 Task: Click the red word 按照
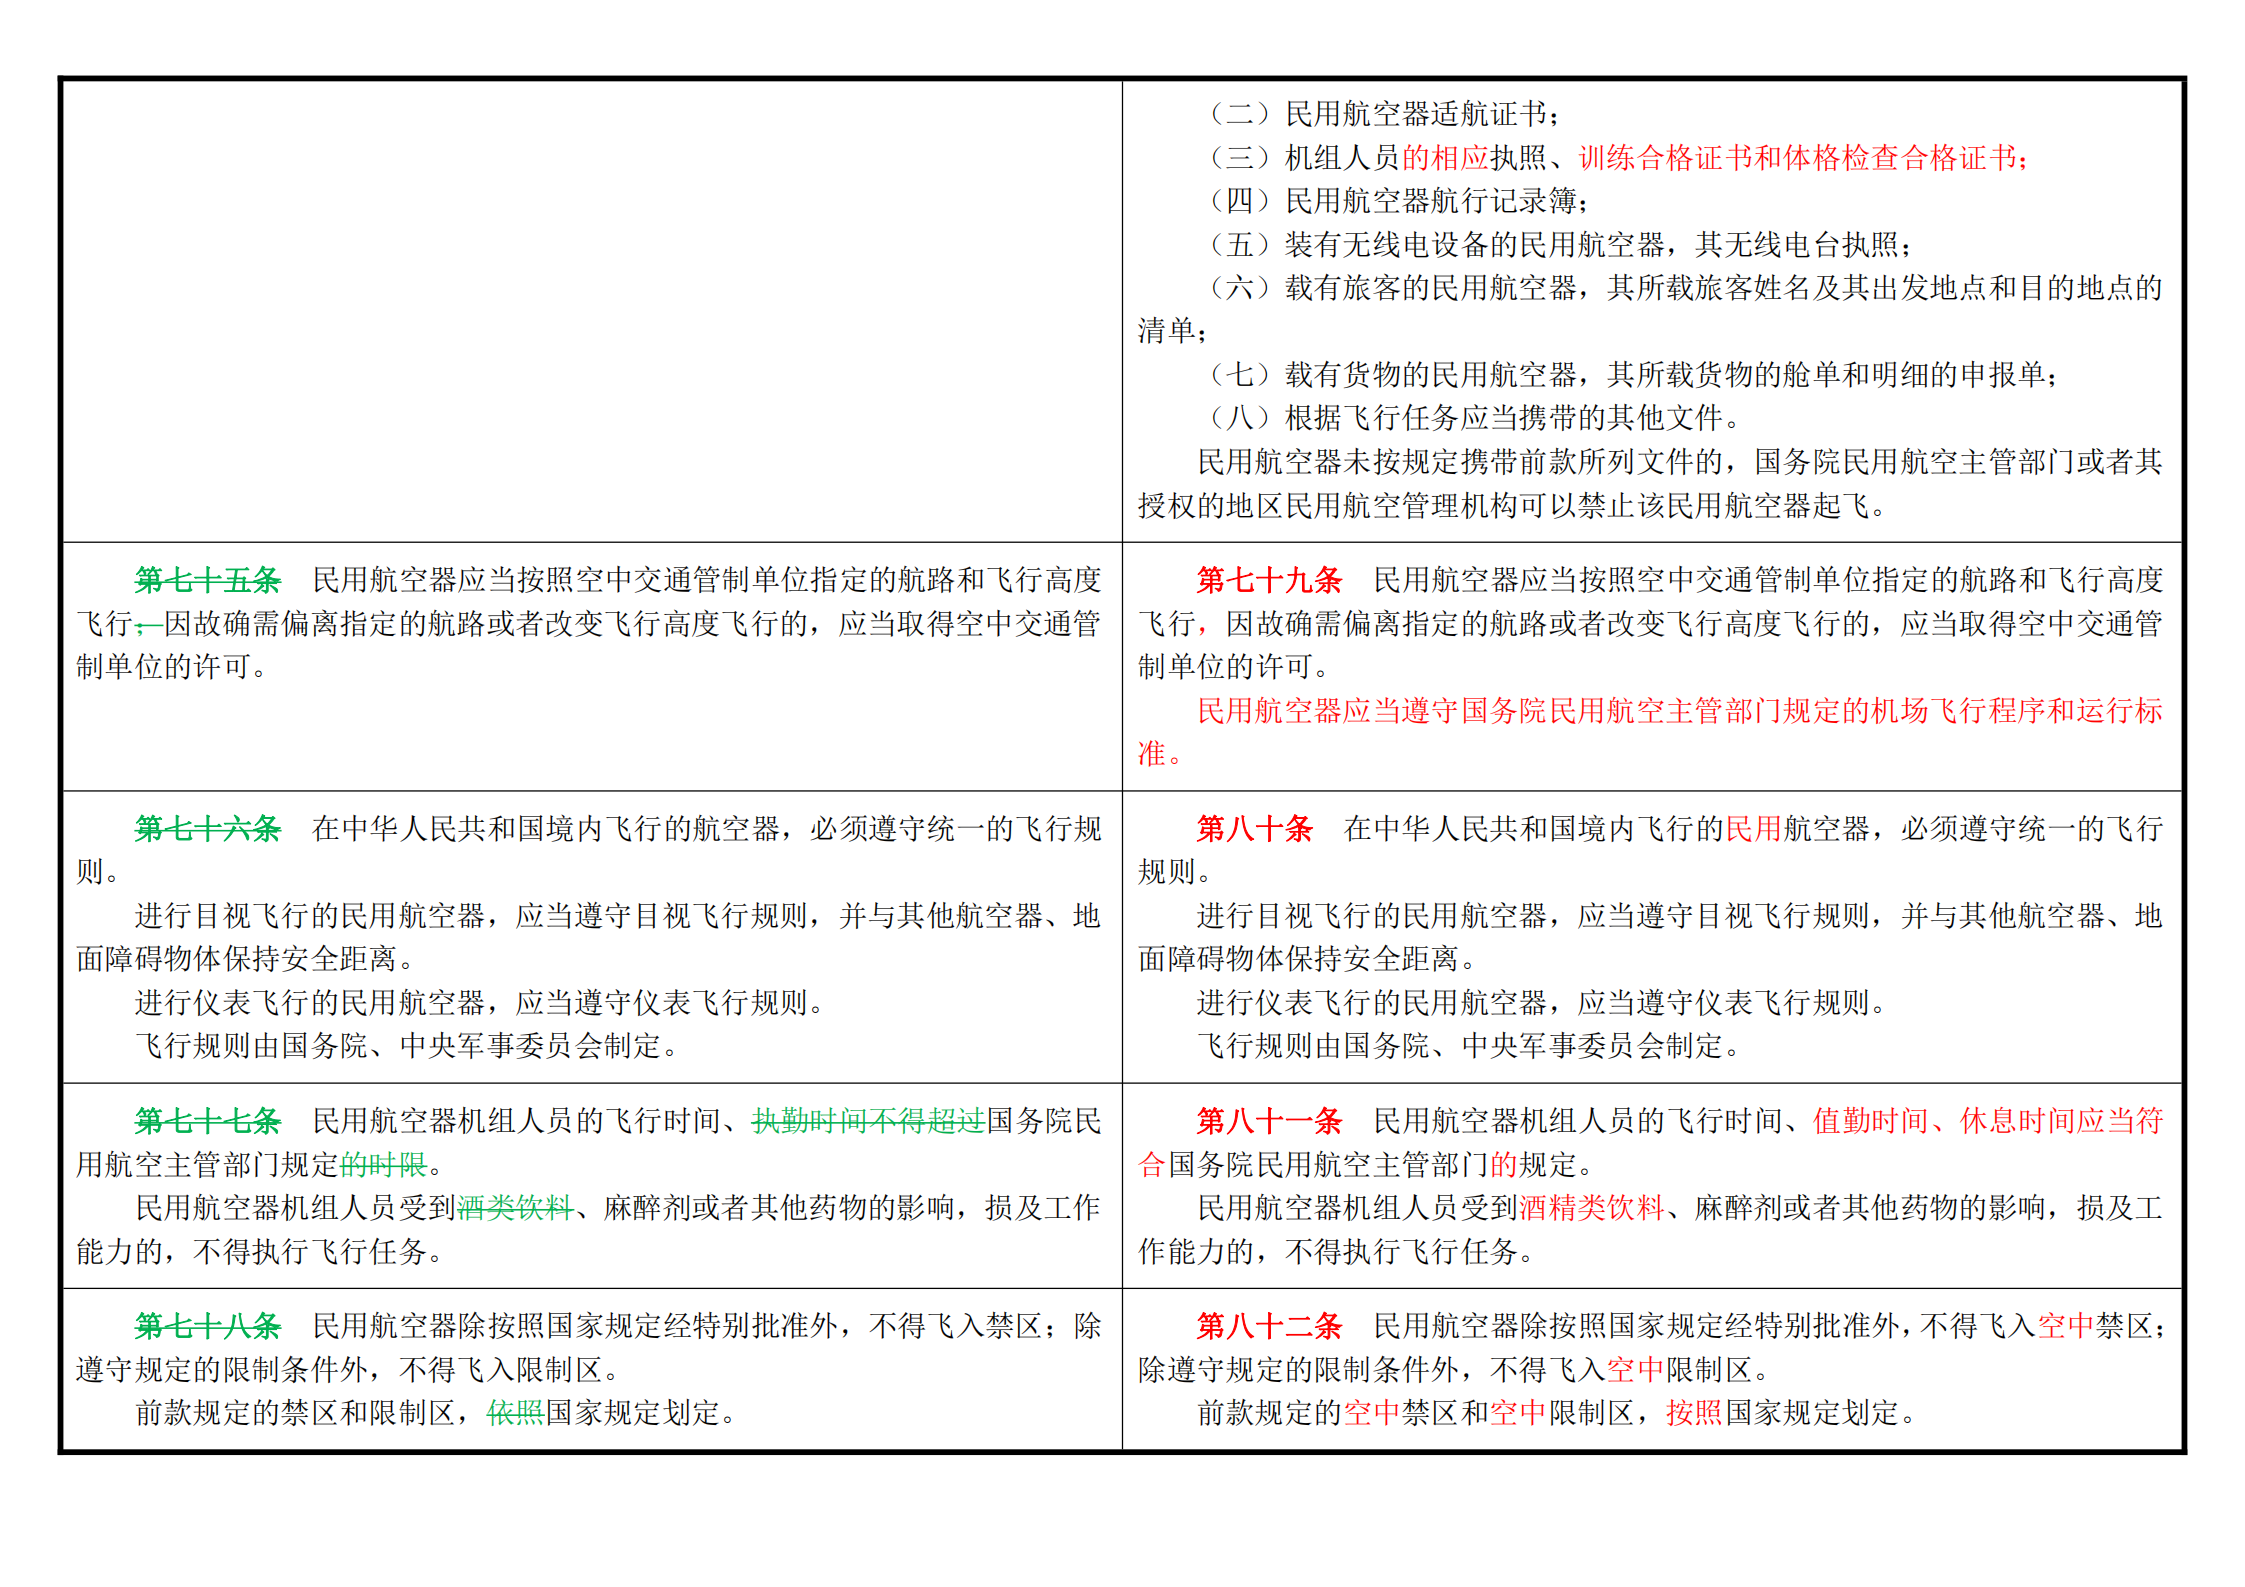point(1695,1413)
